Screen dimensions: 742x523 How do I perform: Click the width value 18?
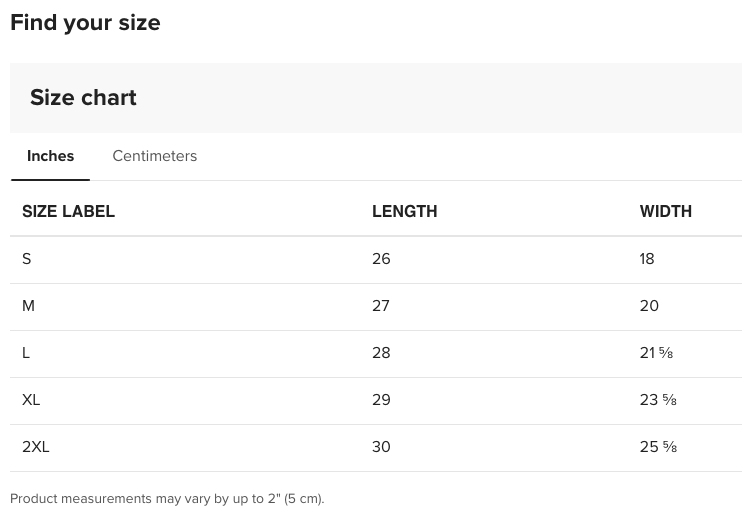pos(647,259)
